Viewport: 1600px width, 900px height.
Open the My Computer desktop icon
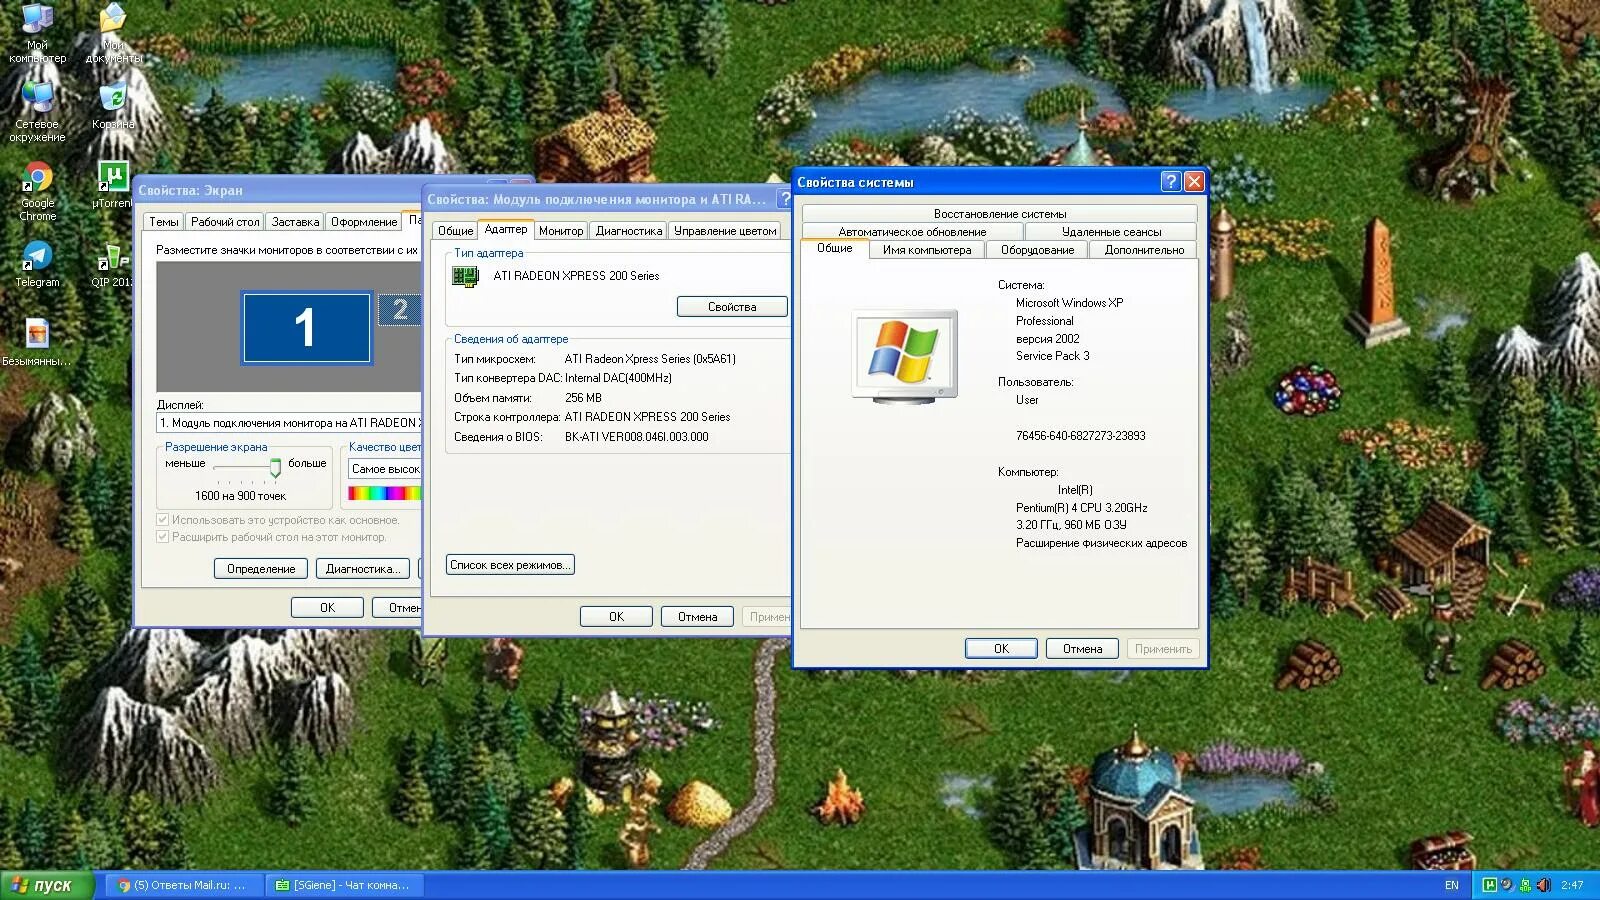click(37, 32)
